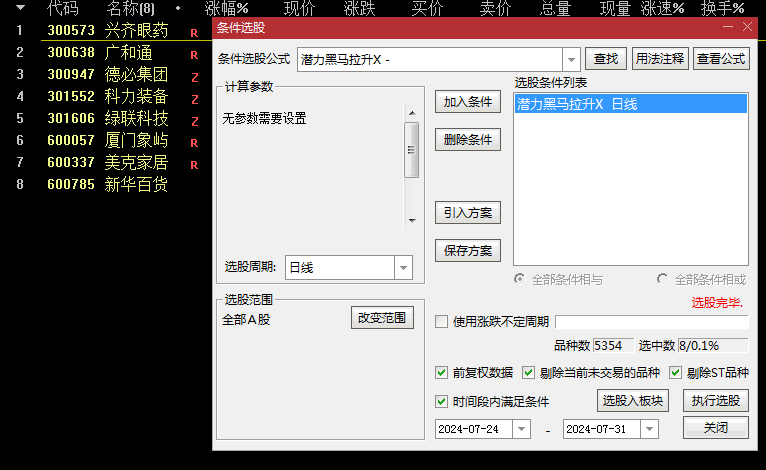
Task: Select stock row 301552 科力装备
Action: tap(107, 96)
